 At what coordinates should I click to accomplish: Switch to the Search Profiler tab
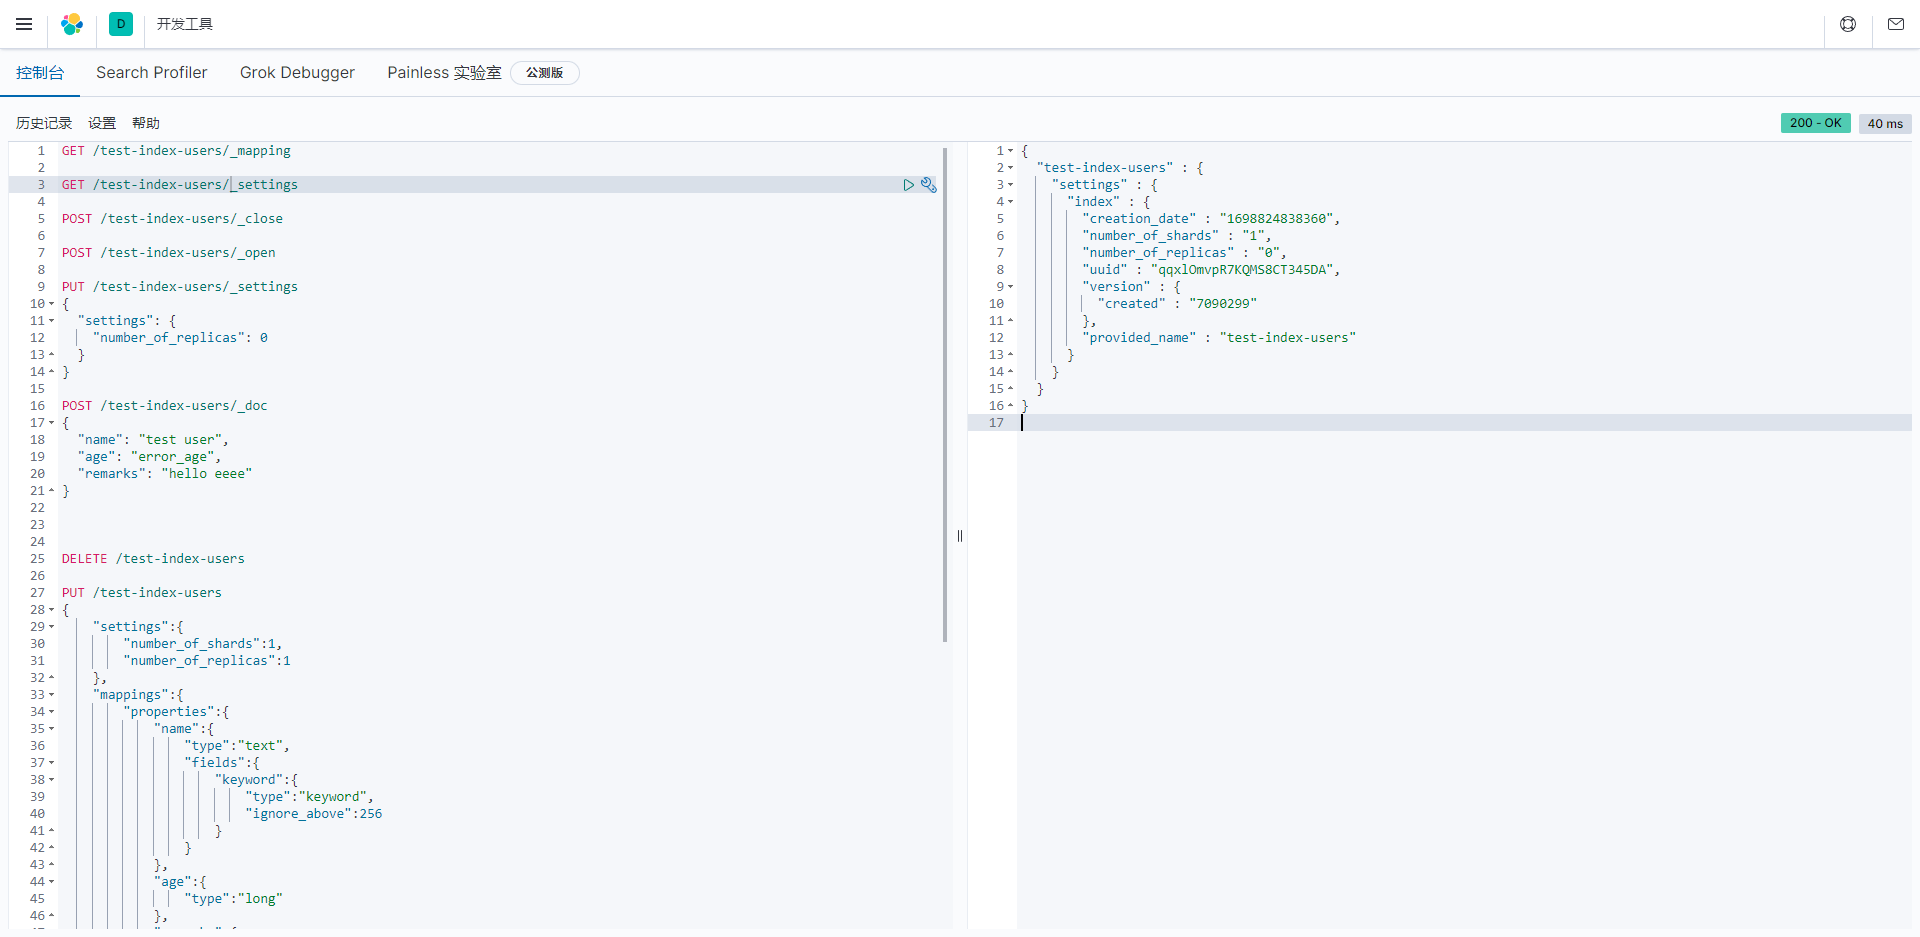coord(152,73)
